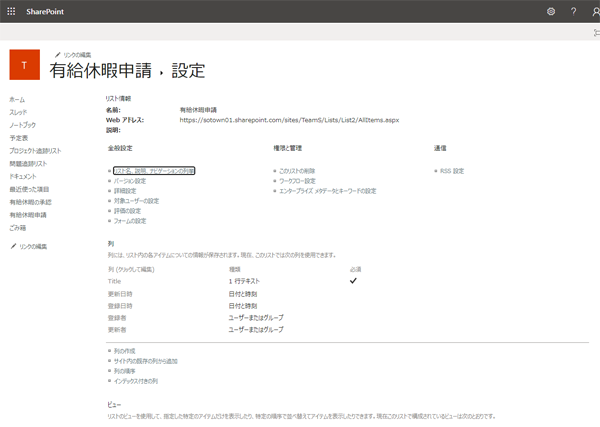This screenshot has height=427, width=600.
Task: Click the ビュー section heading
Action: click(114, 404)
